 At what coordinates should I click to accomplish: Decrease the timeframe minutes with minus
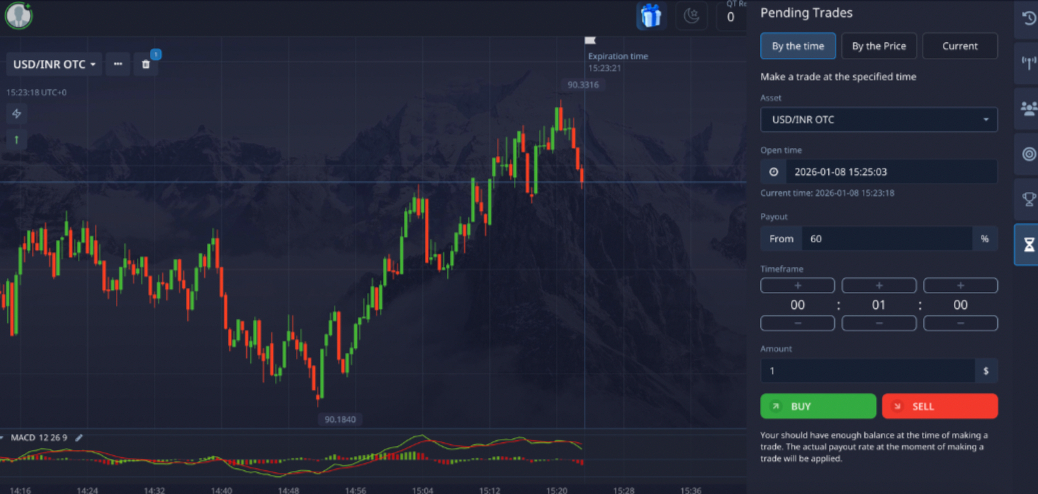click(878, 323)
